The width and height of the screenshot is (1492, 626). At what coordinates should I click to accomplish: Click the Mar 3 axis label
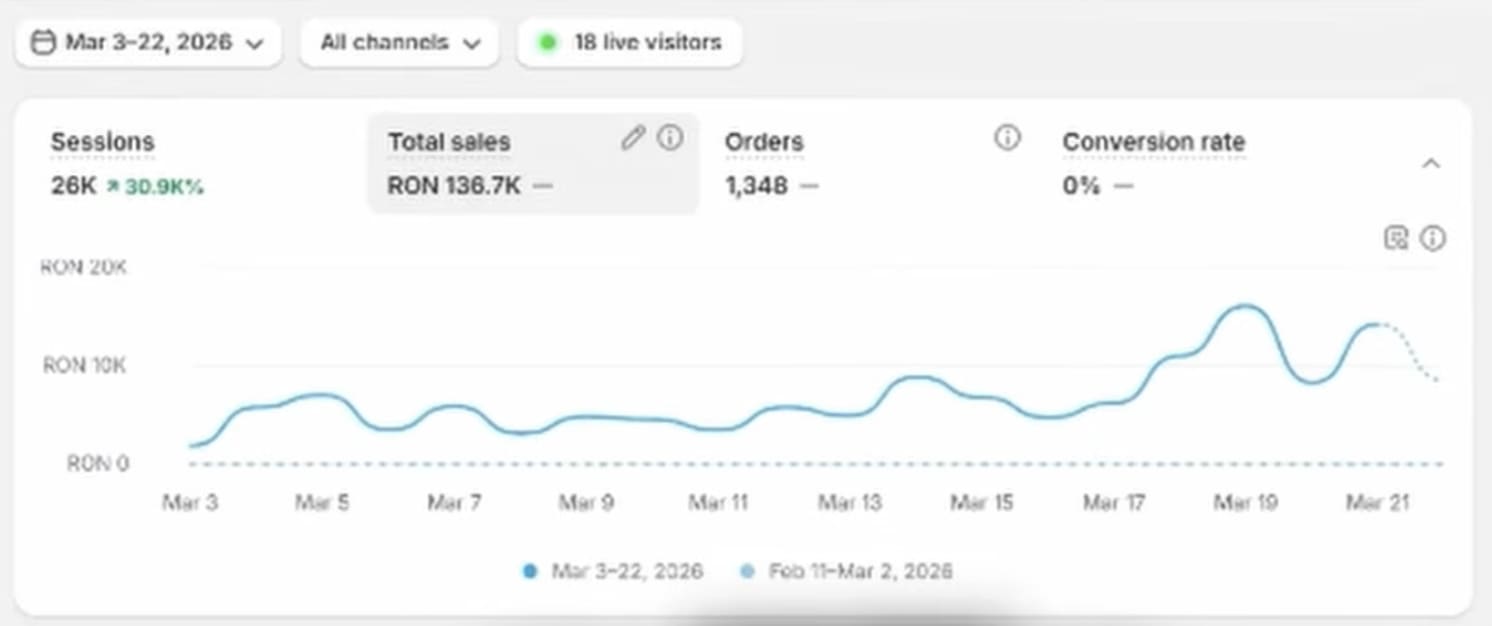click(190, 502)
